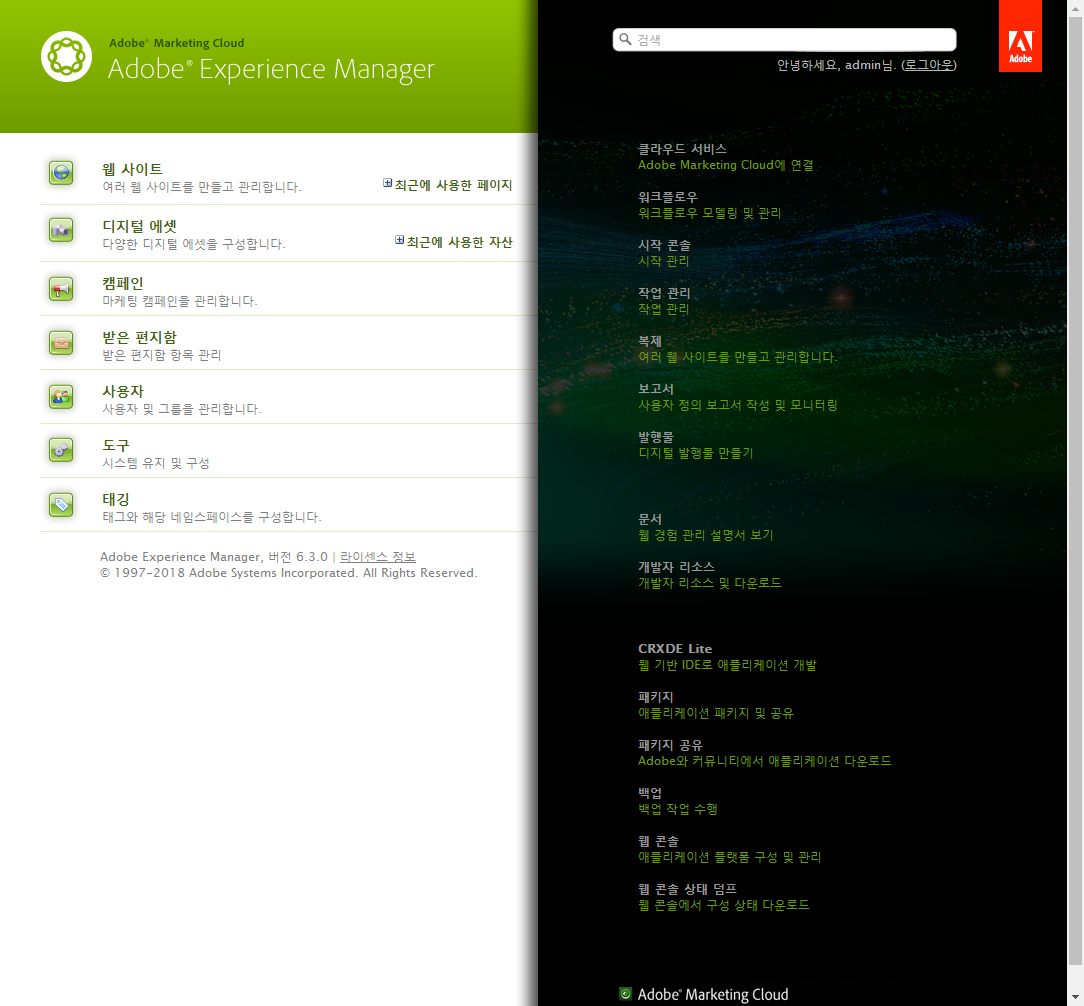Viewport: 1084px width, 1006px height.
Task: Open the 사용자 heading link
Action: [x=122, y=391]
